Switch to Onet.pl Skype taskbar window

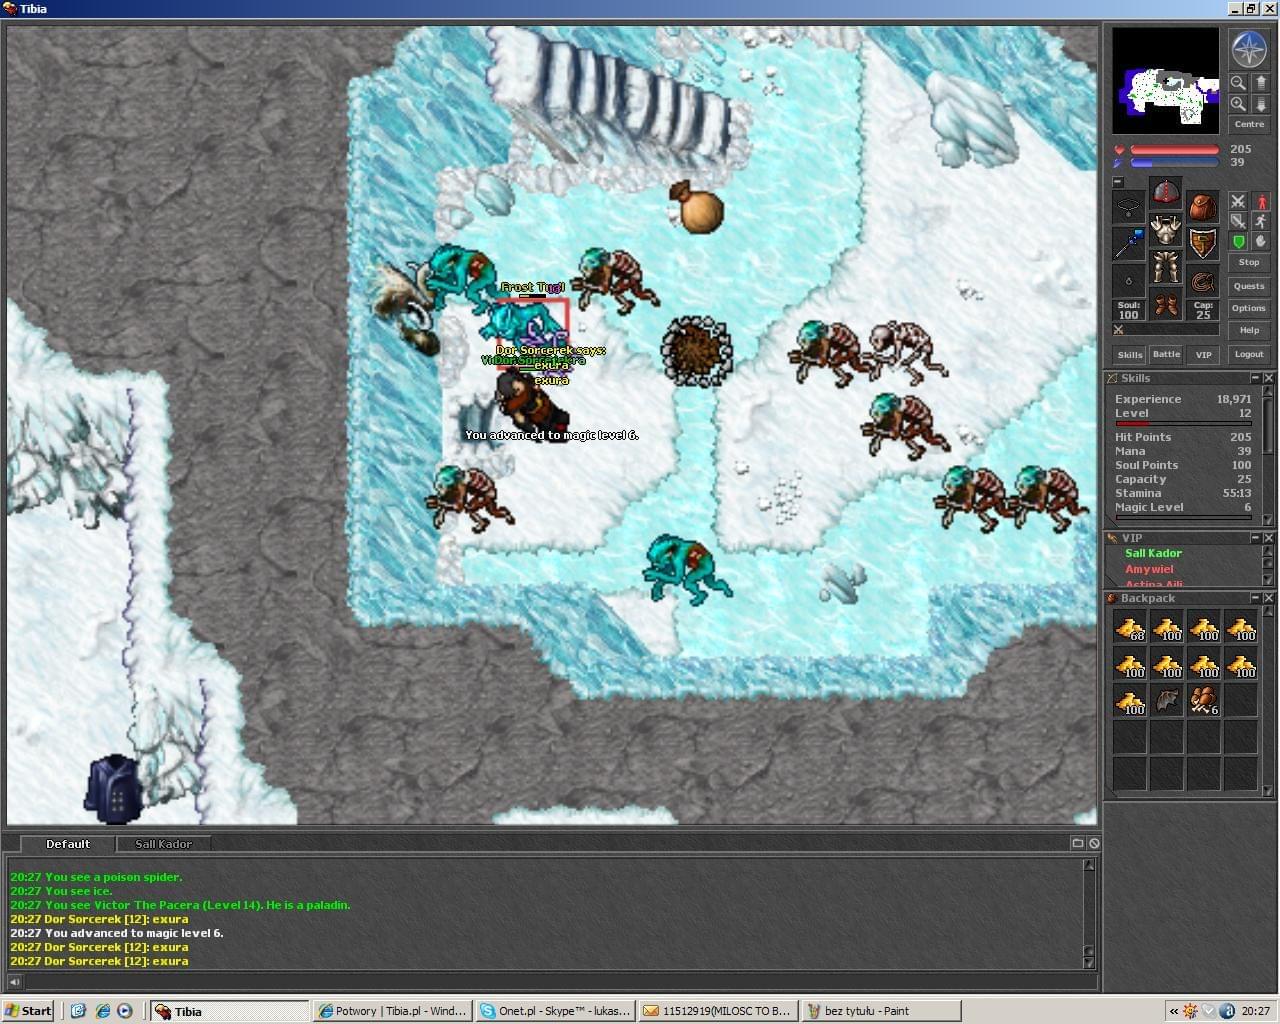(x=555, y=1011)
